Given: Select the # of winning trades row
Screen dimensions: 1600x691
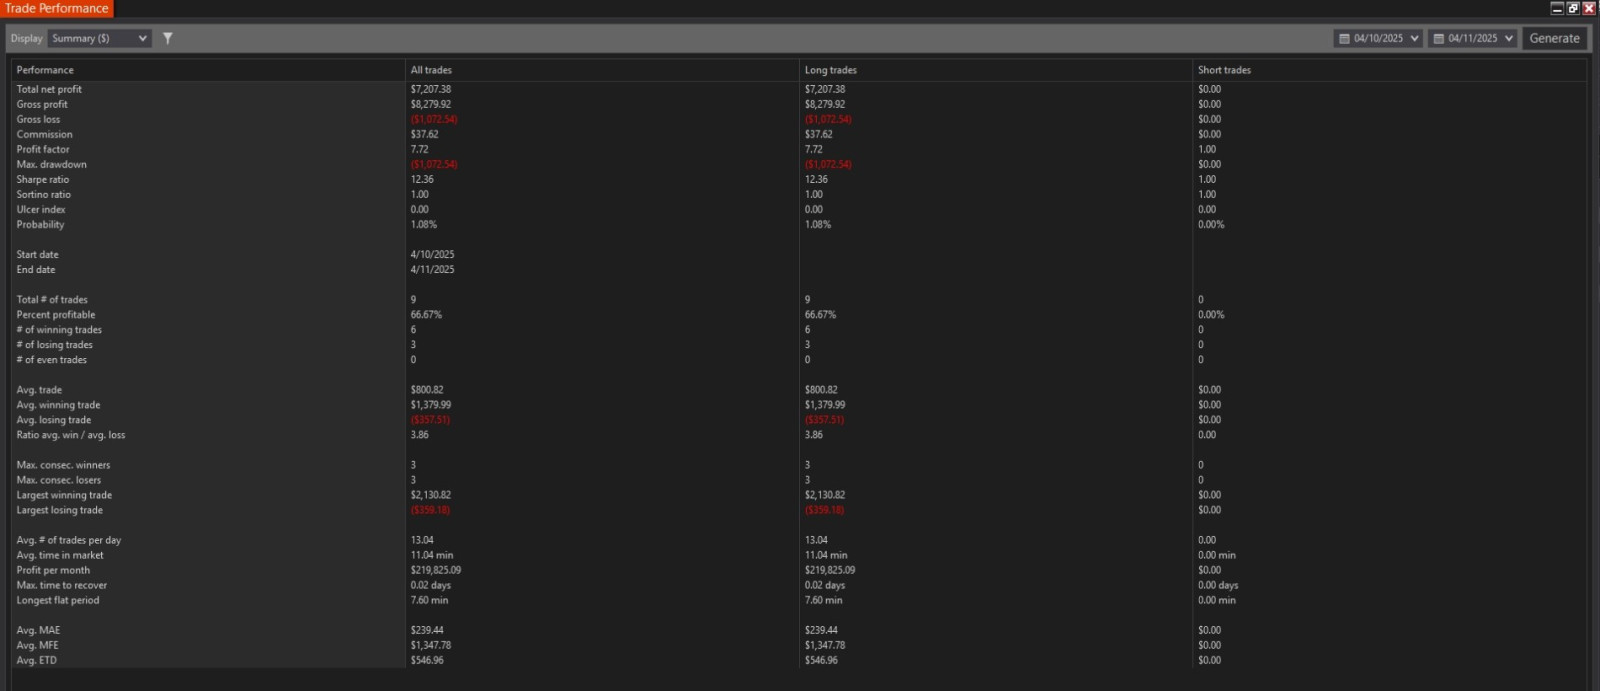Looking at the screenshot, I should pyautogui.click(x=59, y=329).
